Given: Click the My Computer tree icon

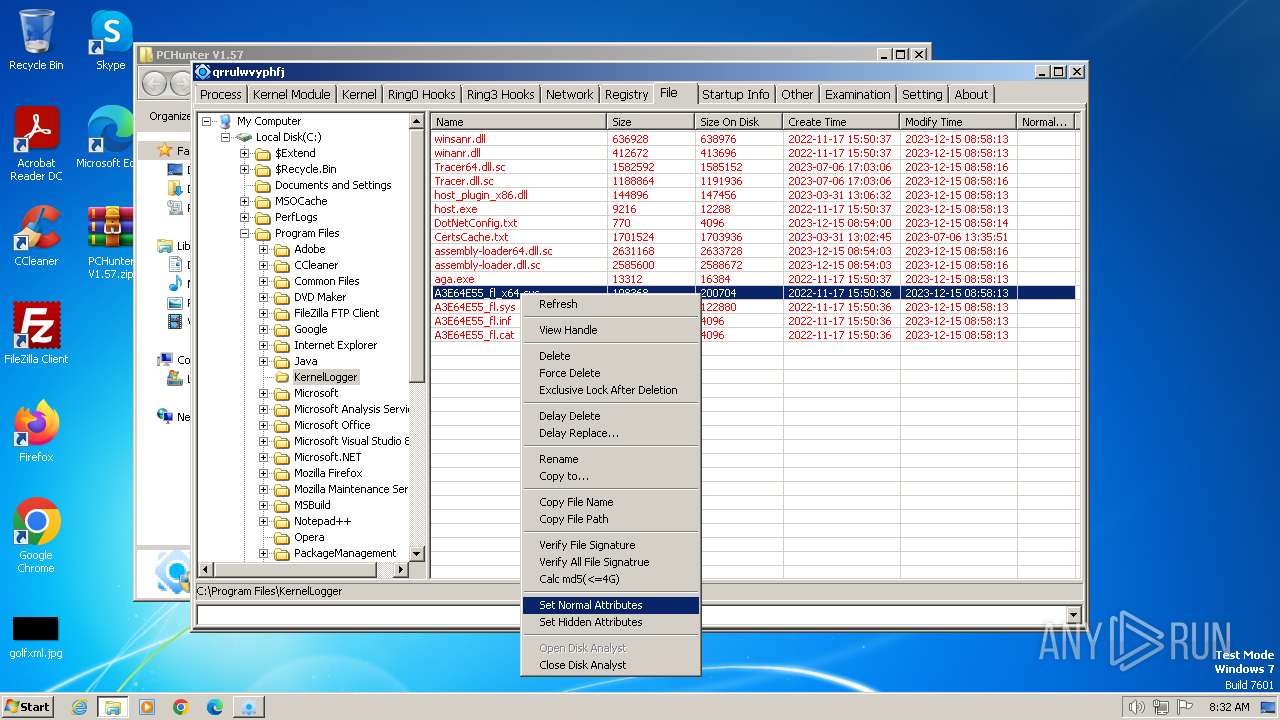Looking at the screenshot, I should point(225,121).
